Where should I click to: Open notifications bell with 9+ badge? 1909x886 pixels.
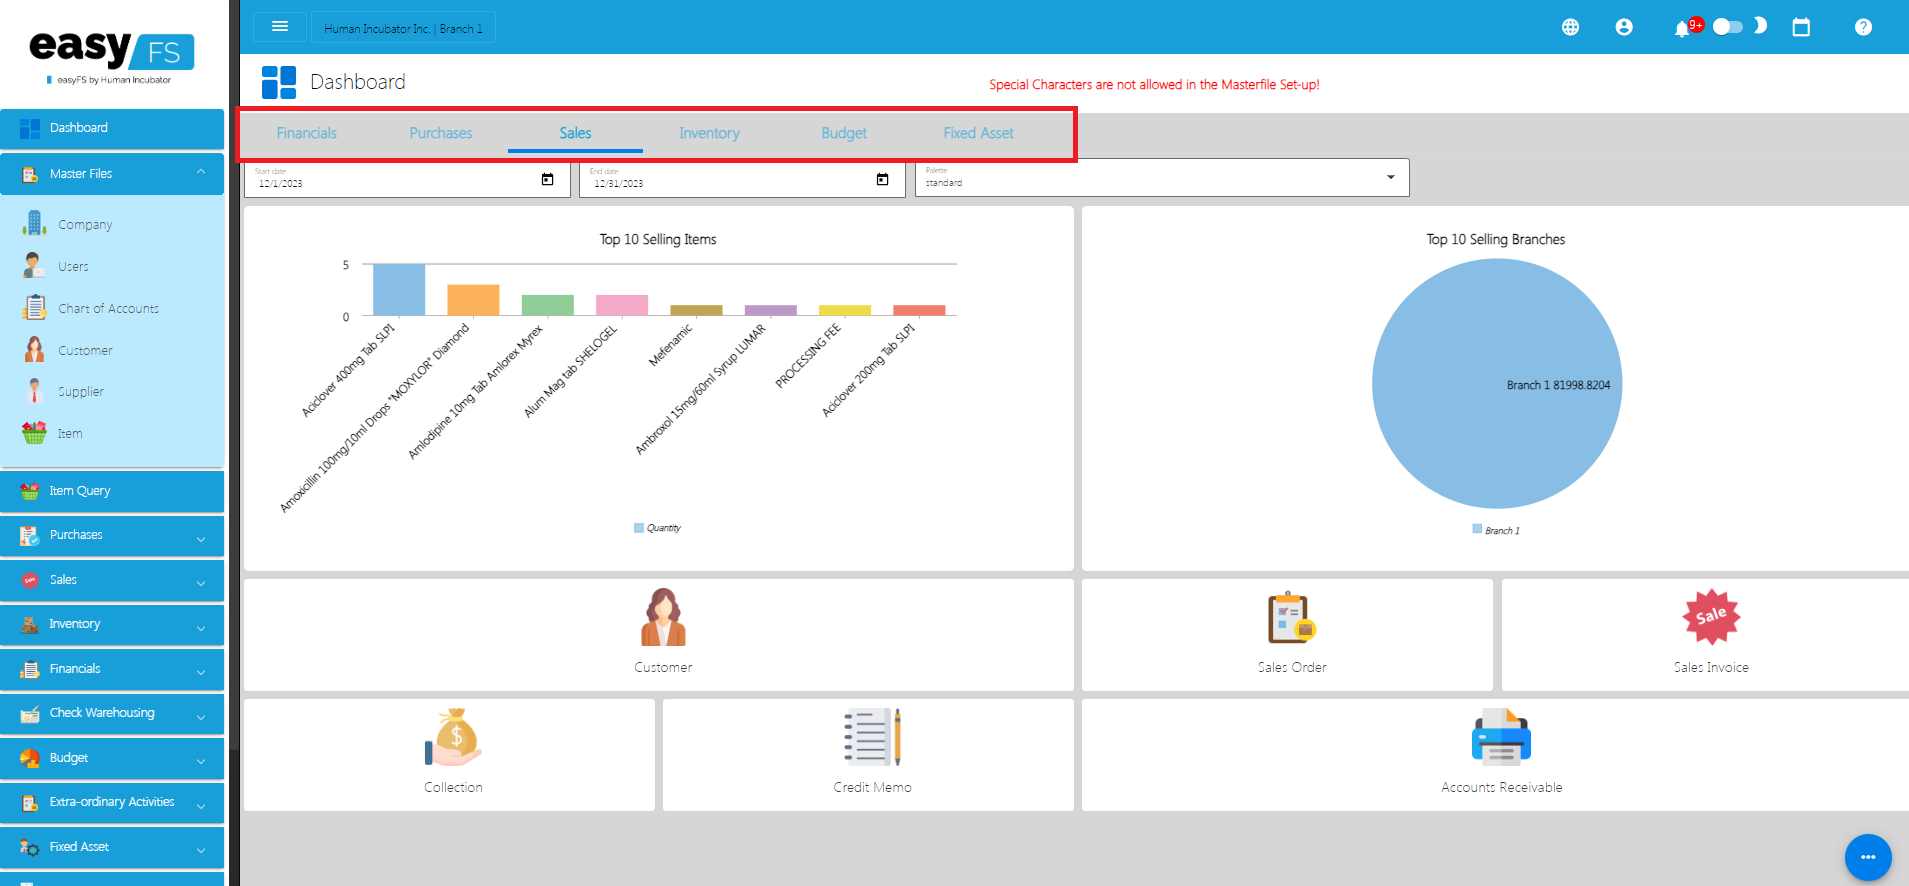(1686, 27)
